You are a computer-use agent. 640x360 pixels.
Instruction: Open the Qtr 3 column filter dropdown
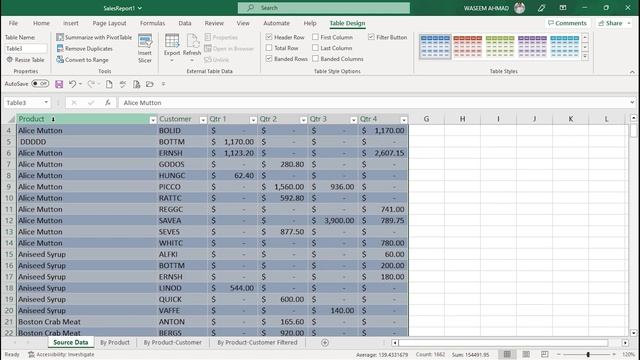353,120
